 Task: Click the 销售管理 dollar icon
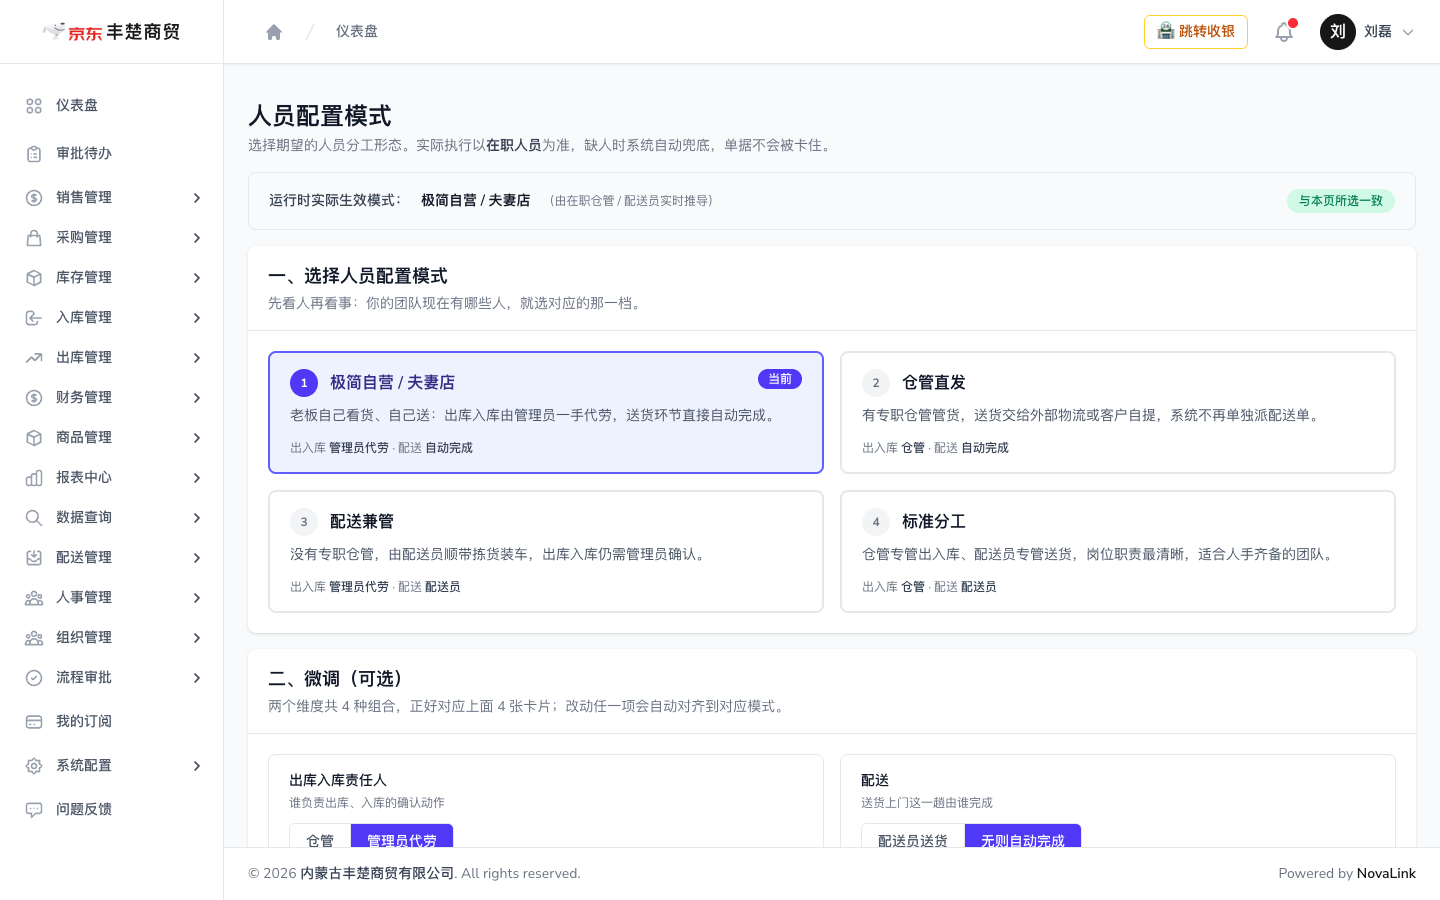(34, 198)
